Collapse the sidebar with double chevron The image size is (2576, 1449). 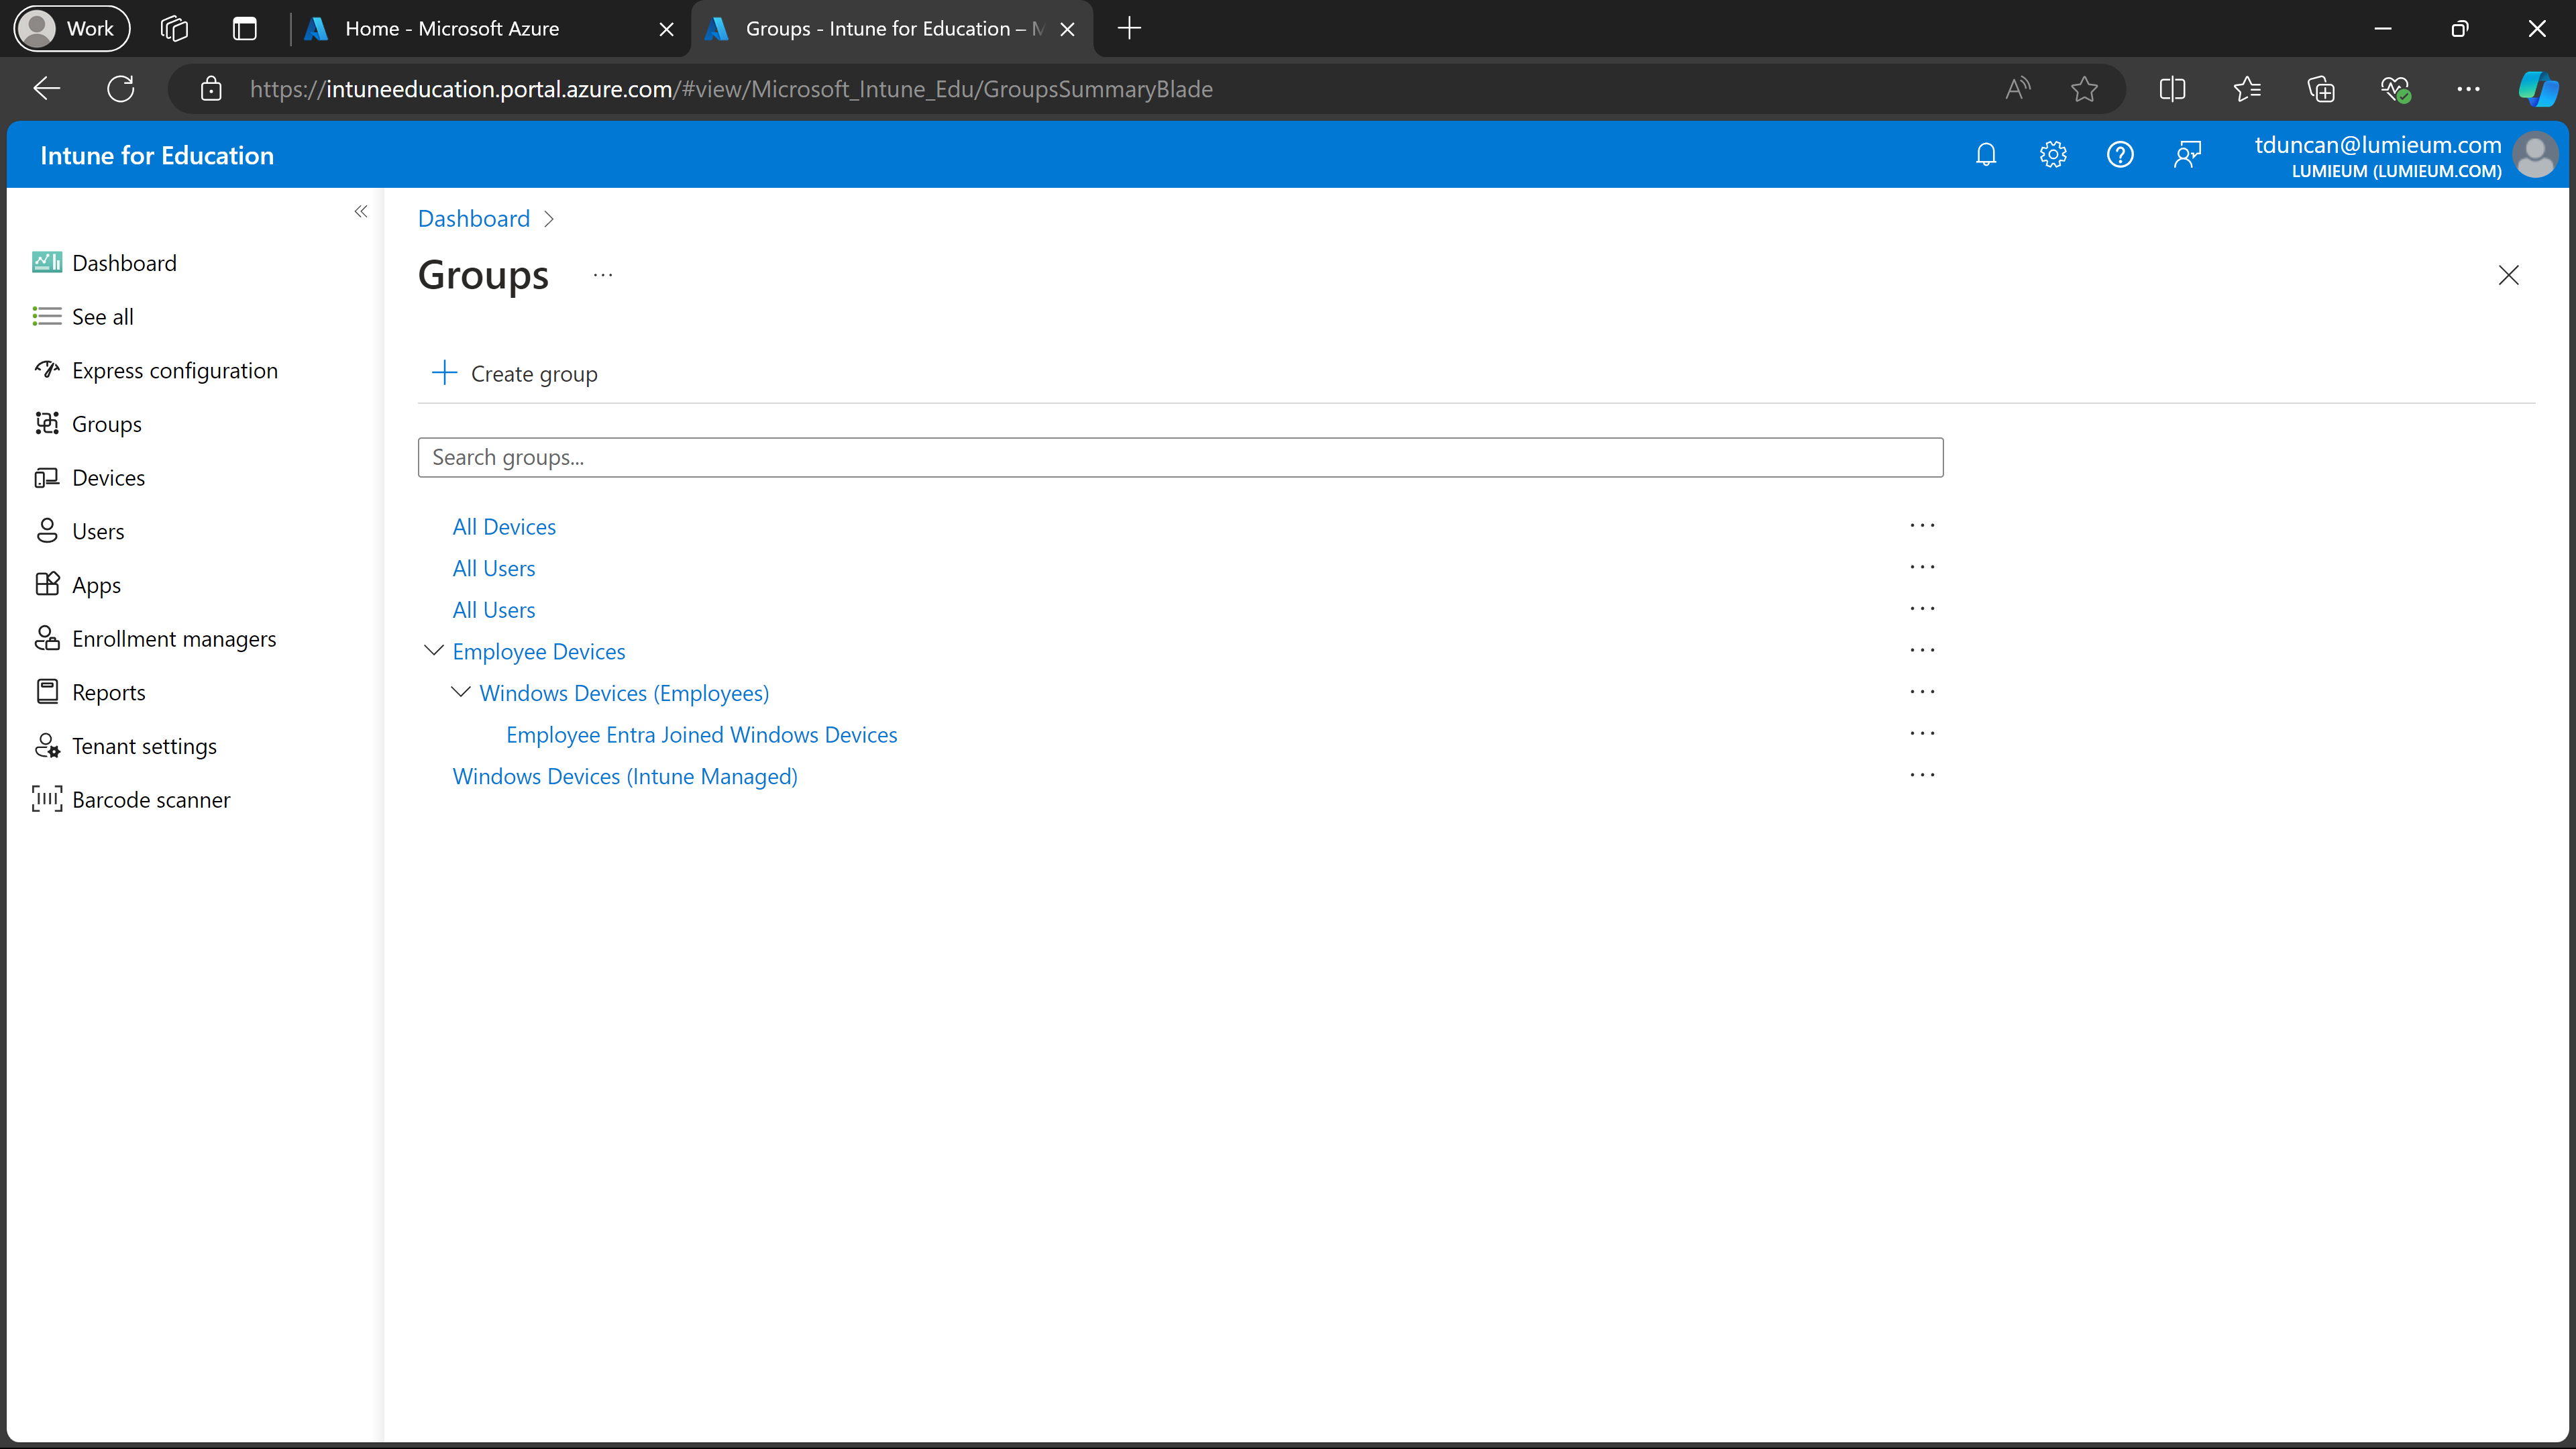[x=361, y=211]
